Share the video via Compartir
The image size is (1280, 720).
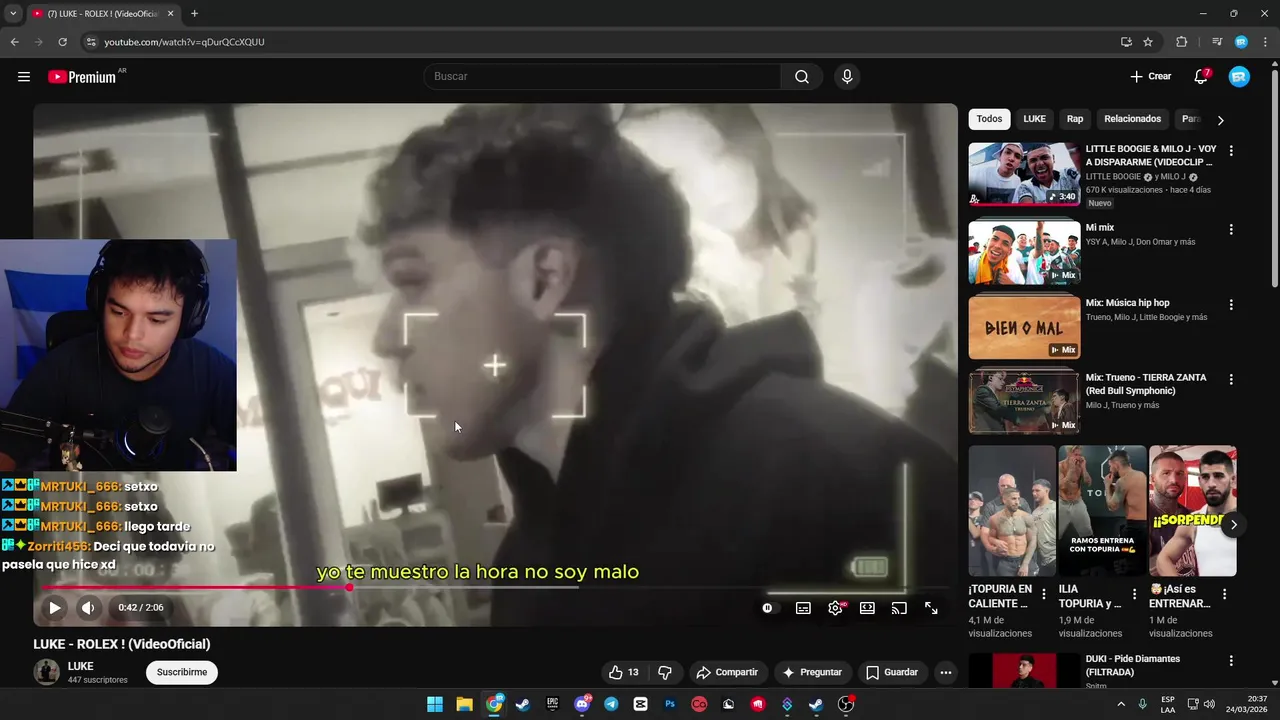coord(727,672)
